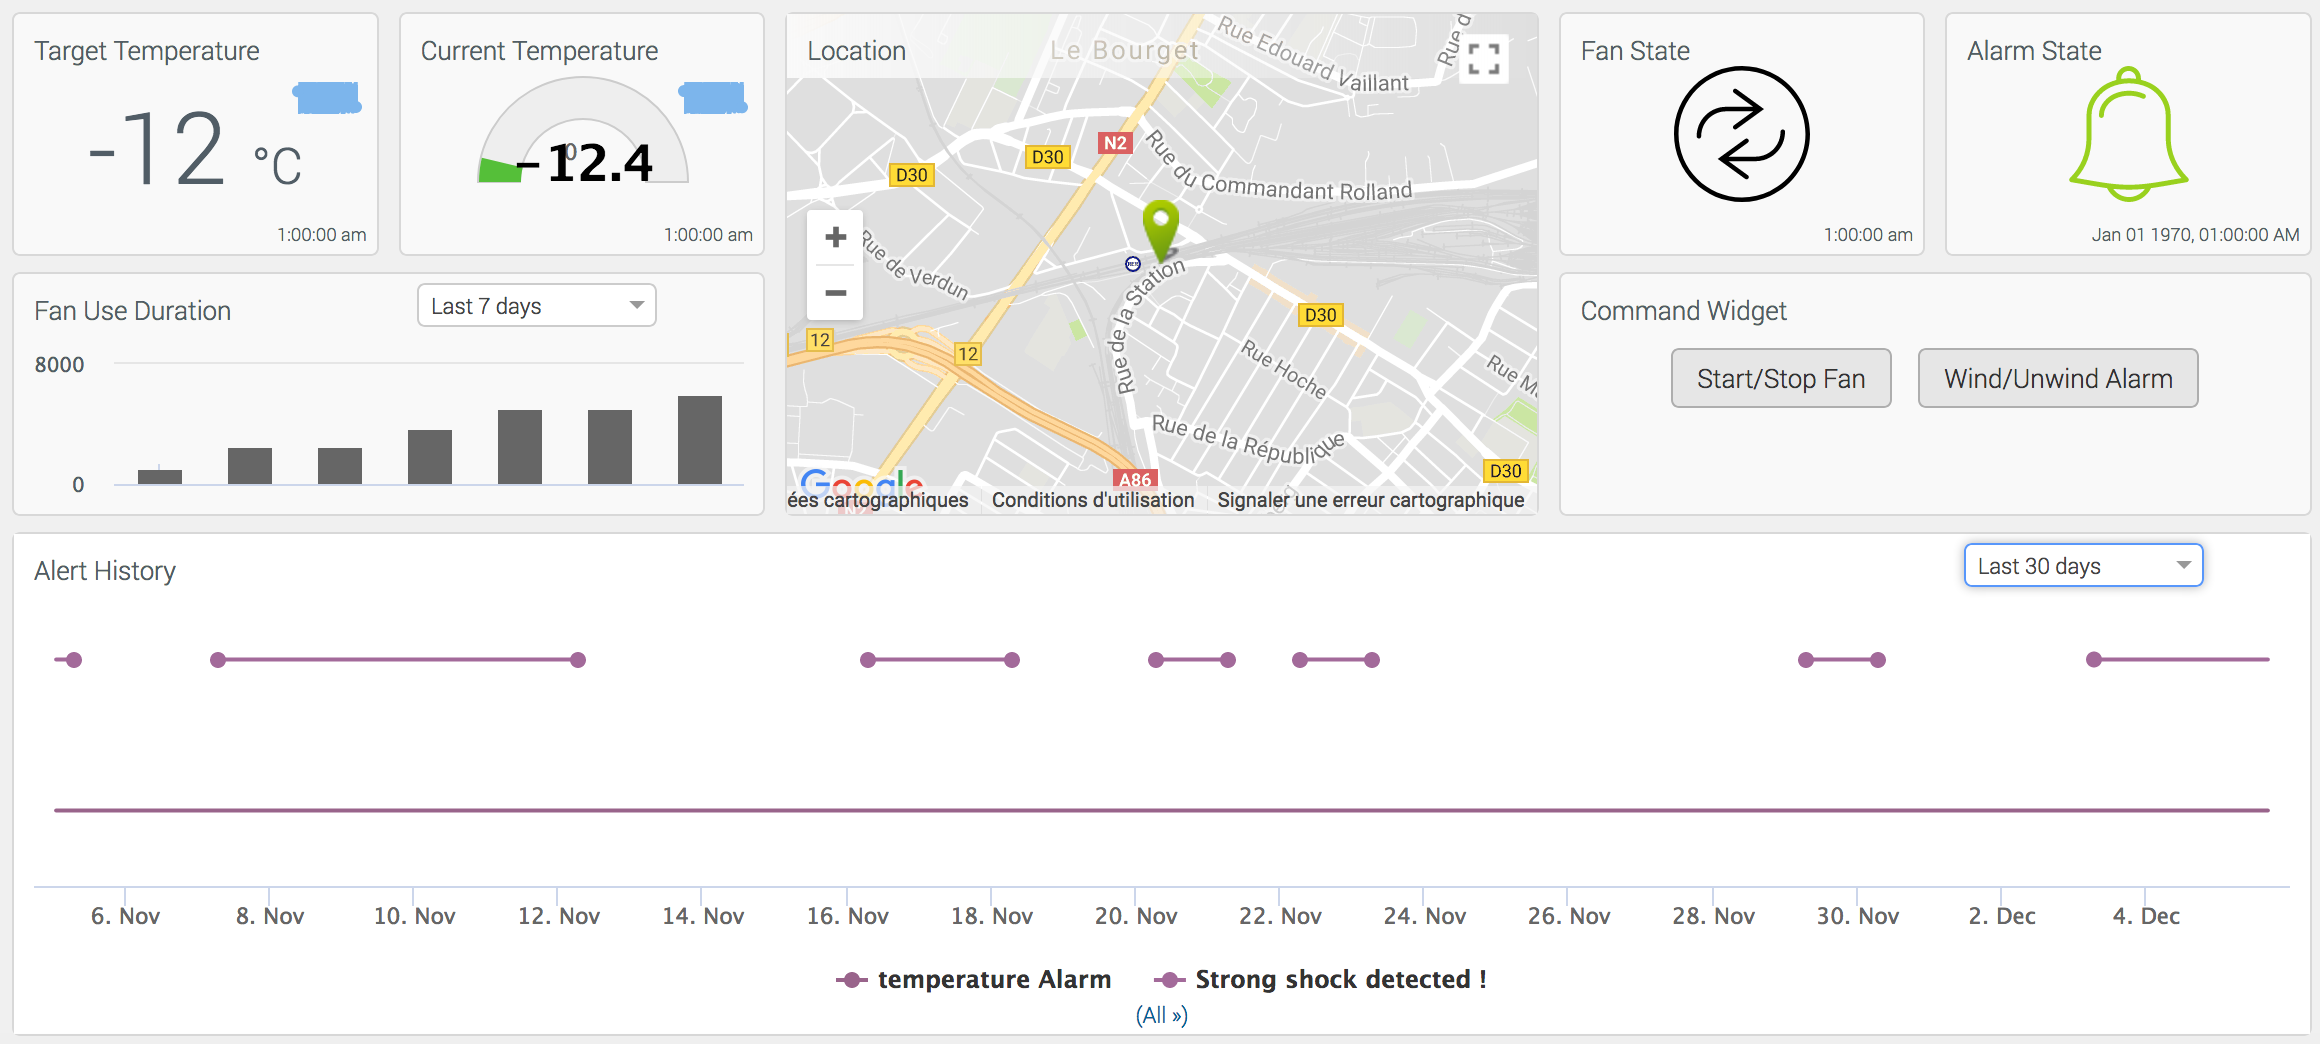This screenshot has width=2320, height=1044.
Task: Open the (All ») alerts link
Action: (x=1161, y=1015)
